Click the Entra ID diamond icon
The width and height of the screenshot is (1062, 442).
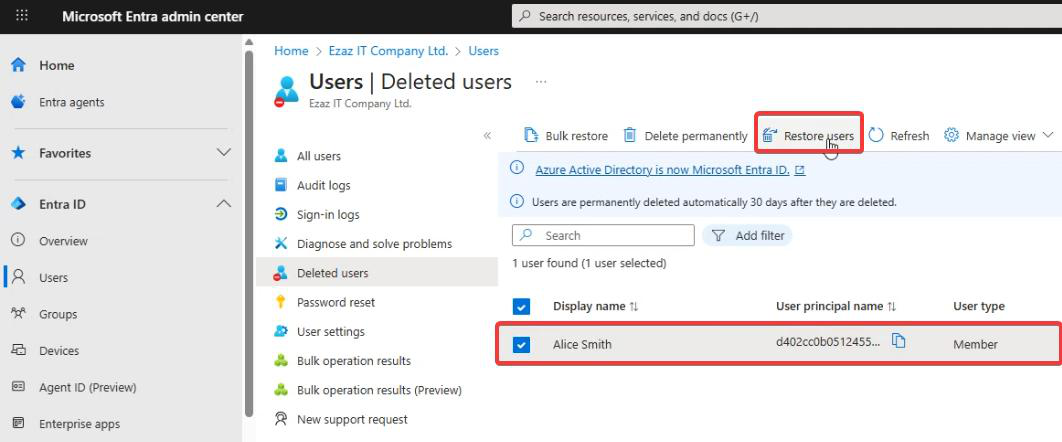18,204
